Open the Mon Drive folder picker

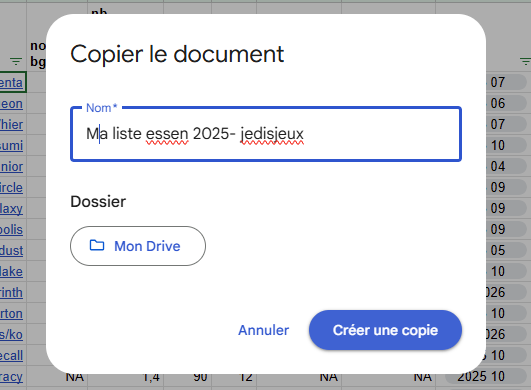click(x=138, y=246)
